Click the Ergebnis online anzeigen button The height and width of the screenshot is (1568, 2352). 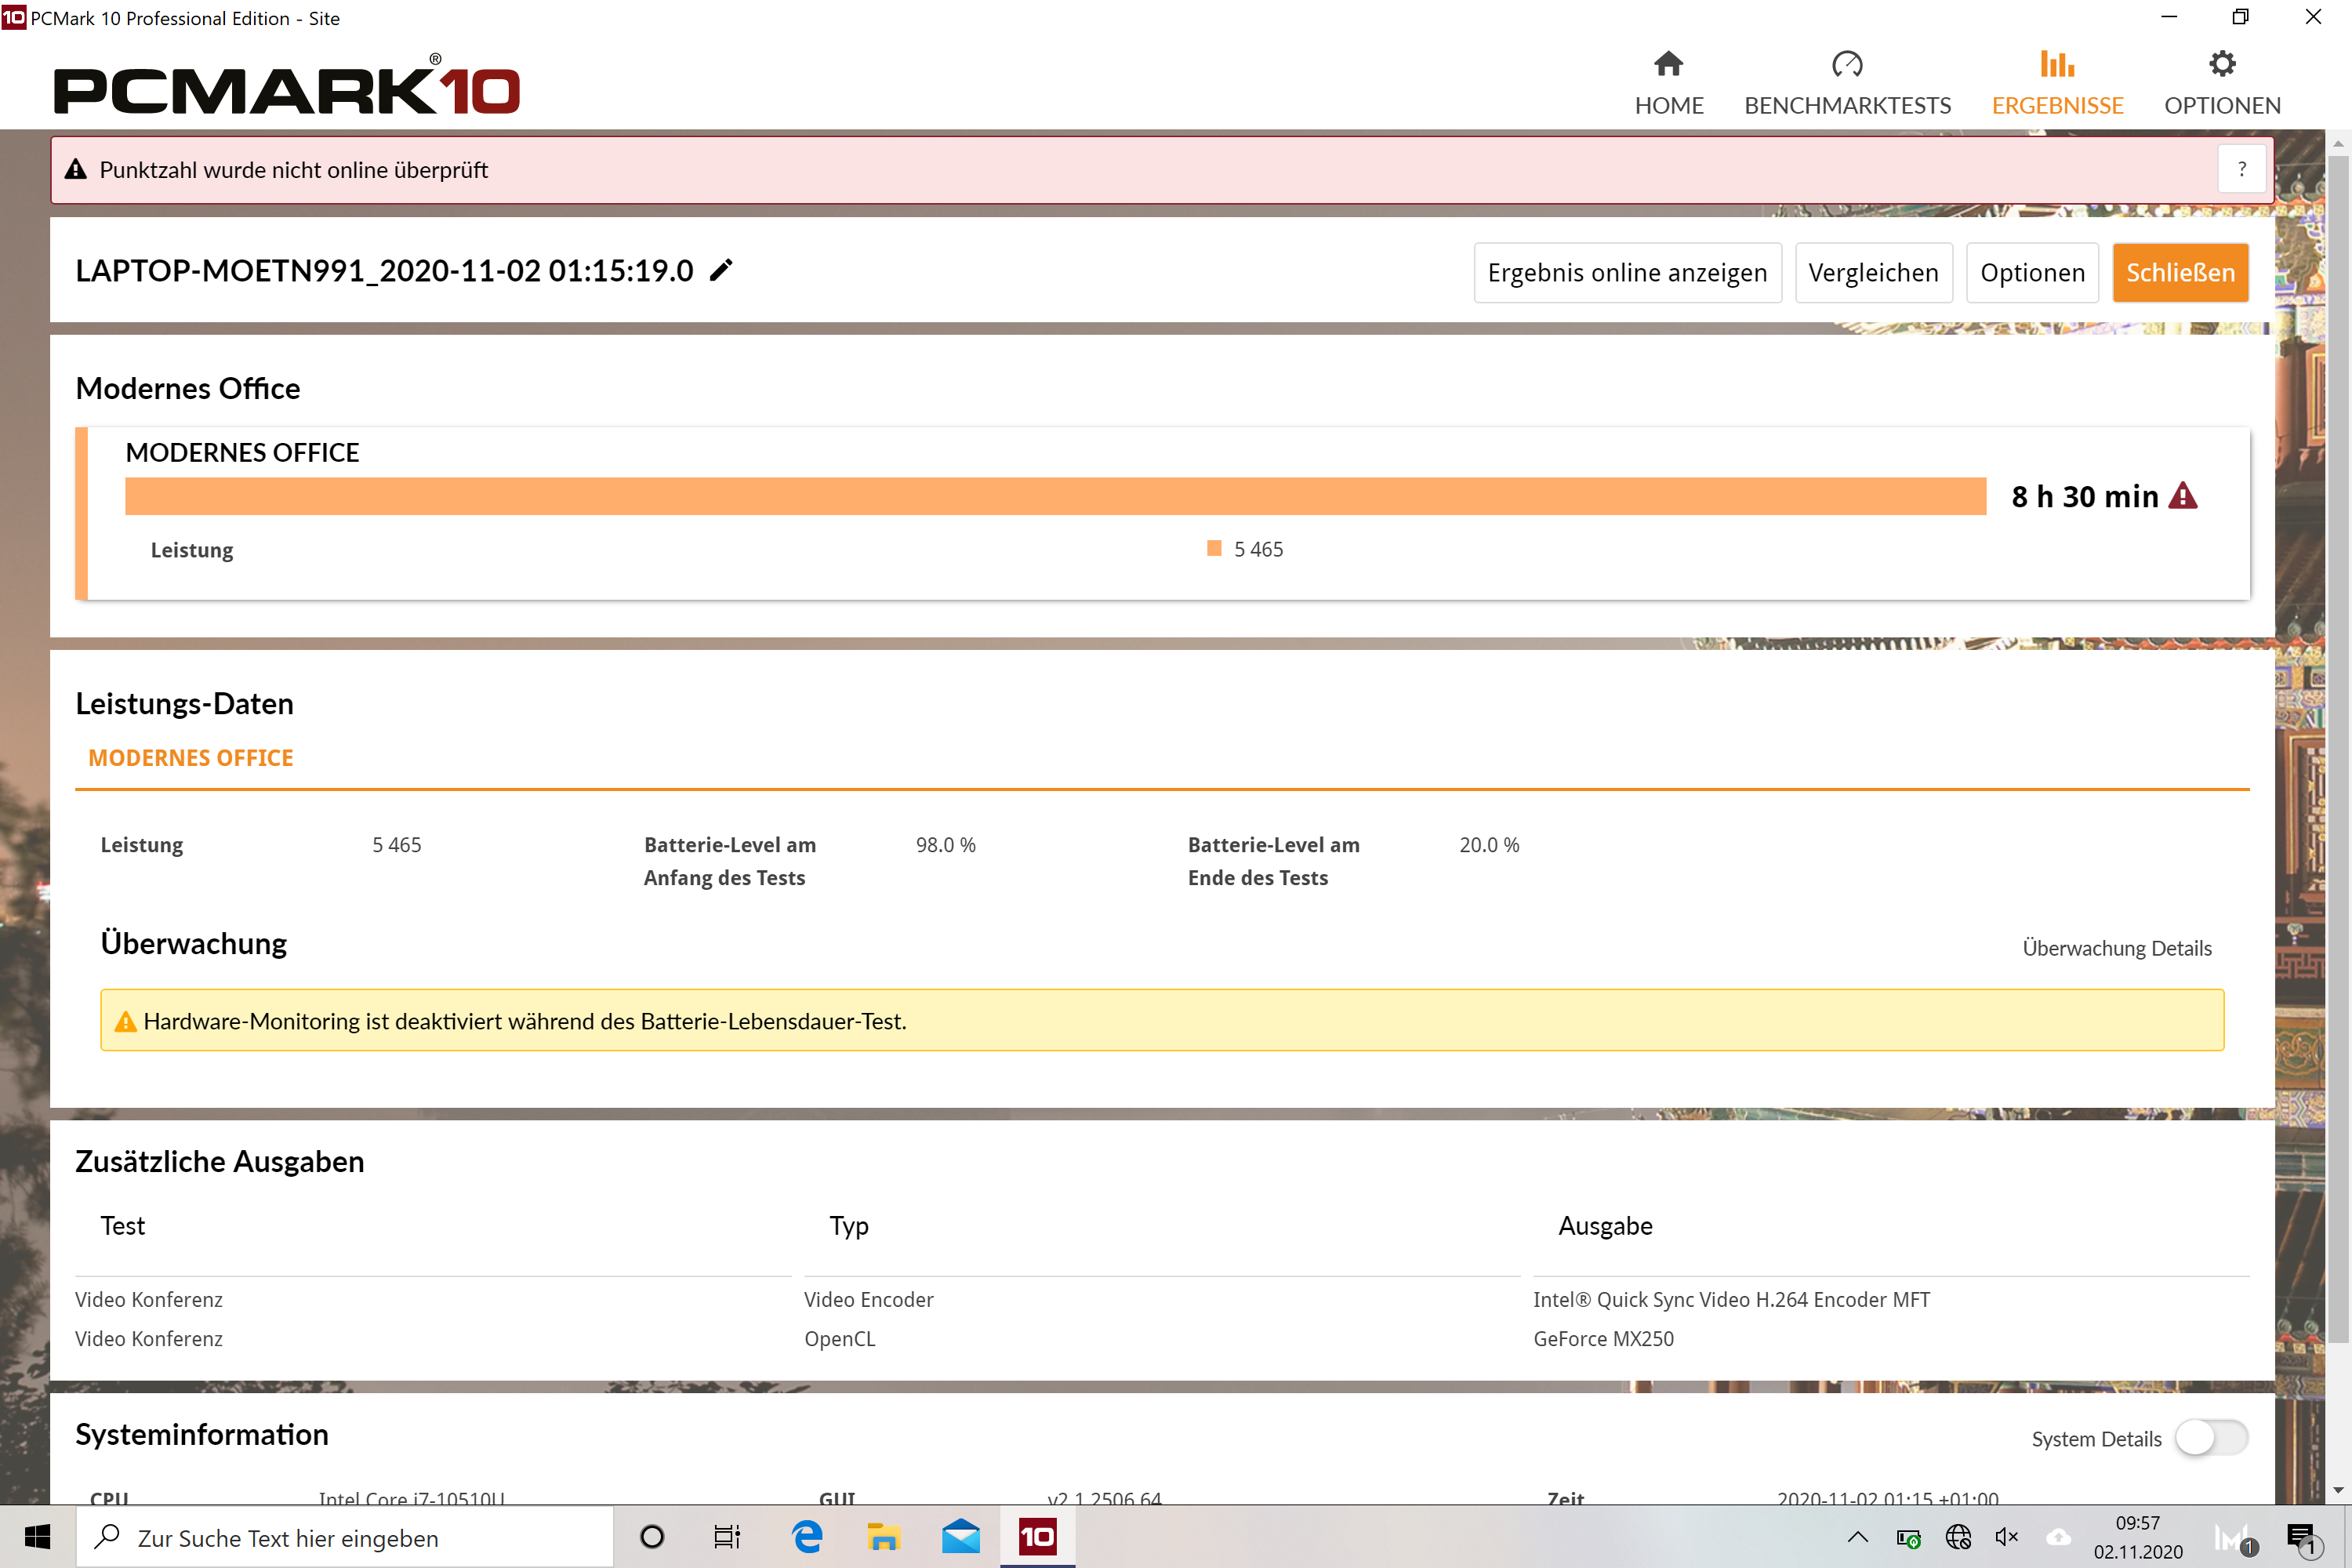point(1627,272)
